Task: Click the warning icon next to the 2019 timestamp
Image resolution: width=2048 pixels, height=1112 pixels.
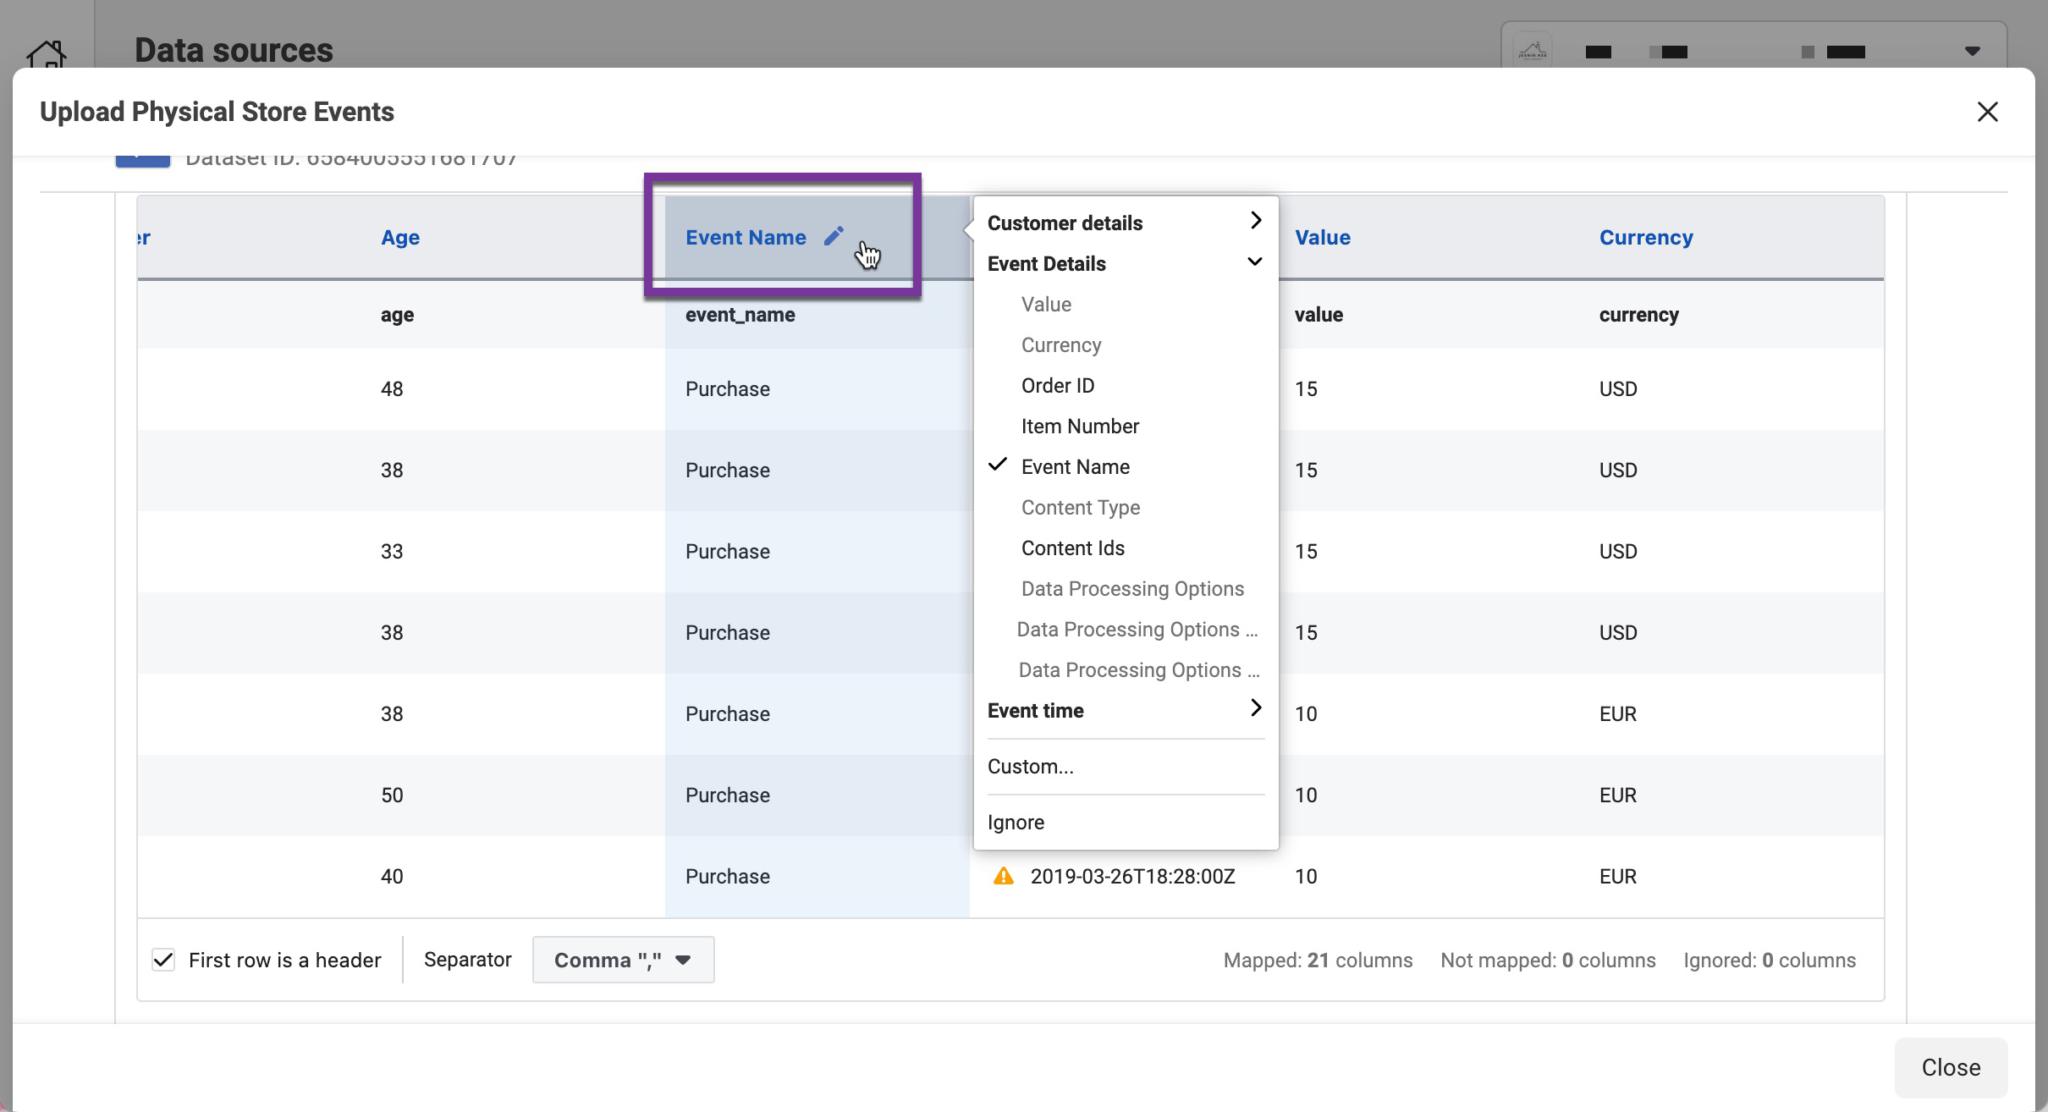Action: tap(1004, 876)
